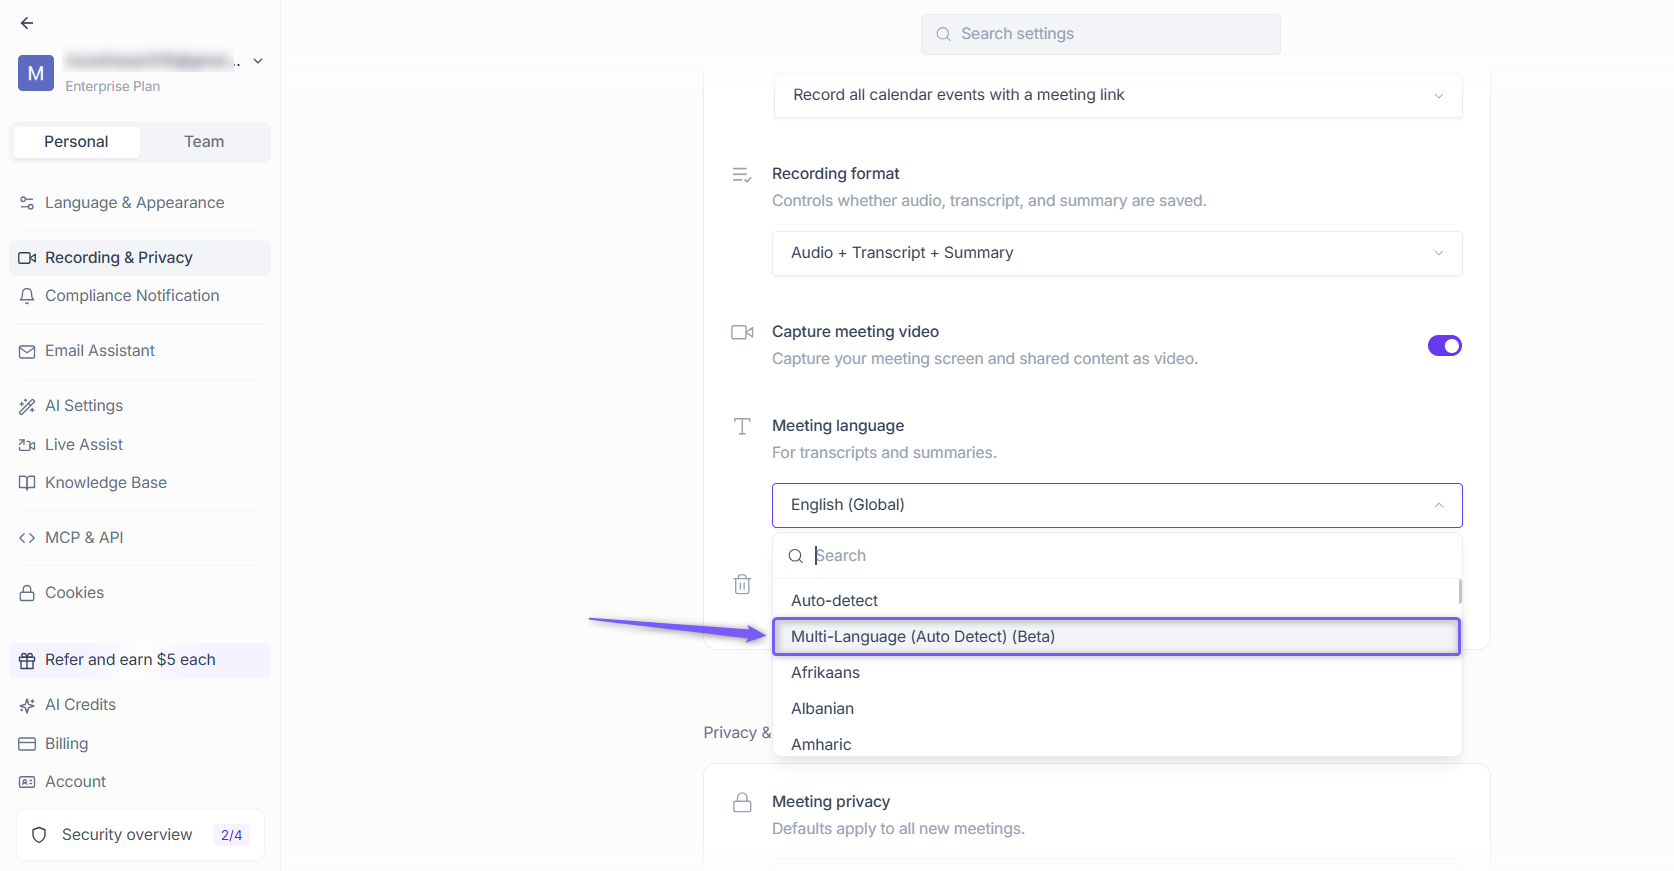The height and width of the screenshot is (871, 1674).
Task: Open the Record all calendar events dropdown
Action: 1118,95
